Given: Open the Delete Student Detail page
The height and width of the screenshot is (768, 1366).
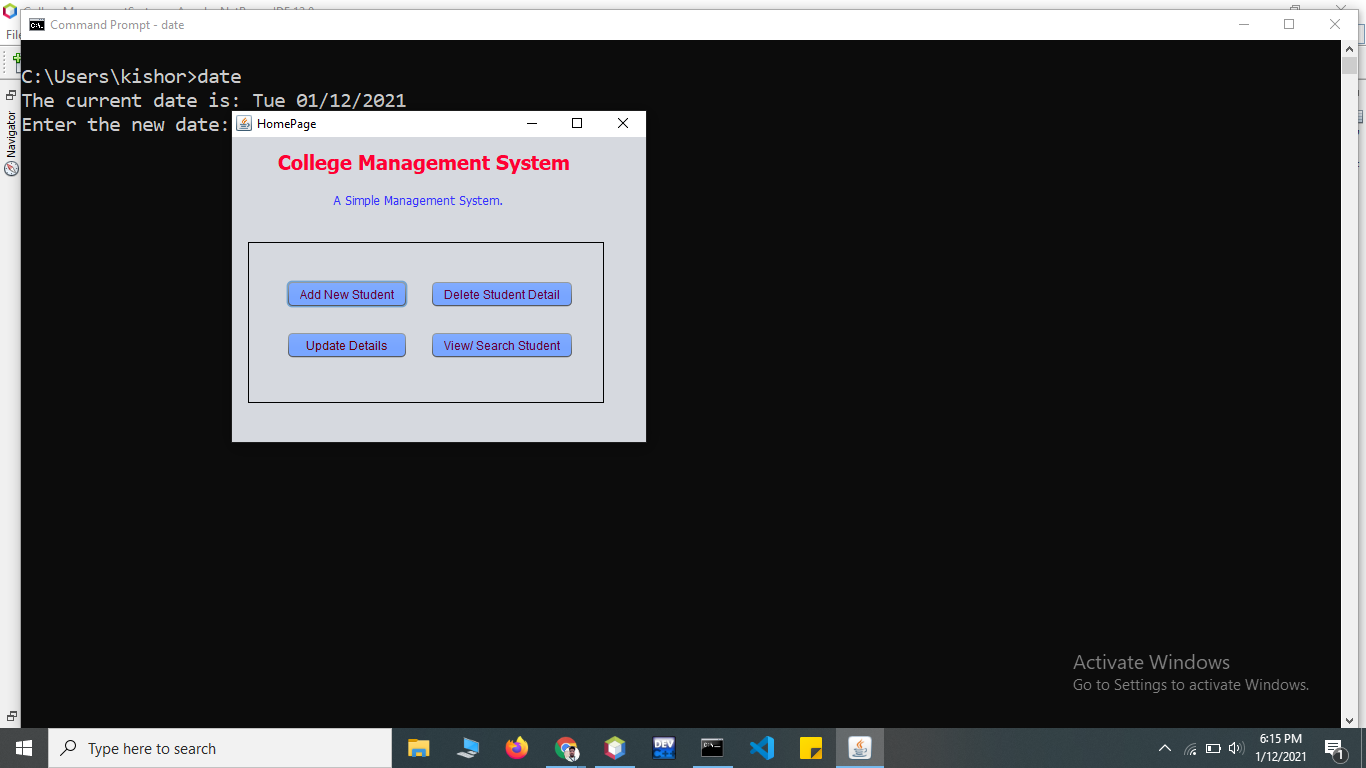Looking at the screenshot, I should [502, 294].
